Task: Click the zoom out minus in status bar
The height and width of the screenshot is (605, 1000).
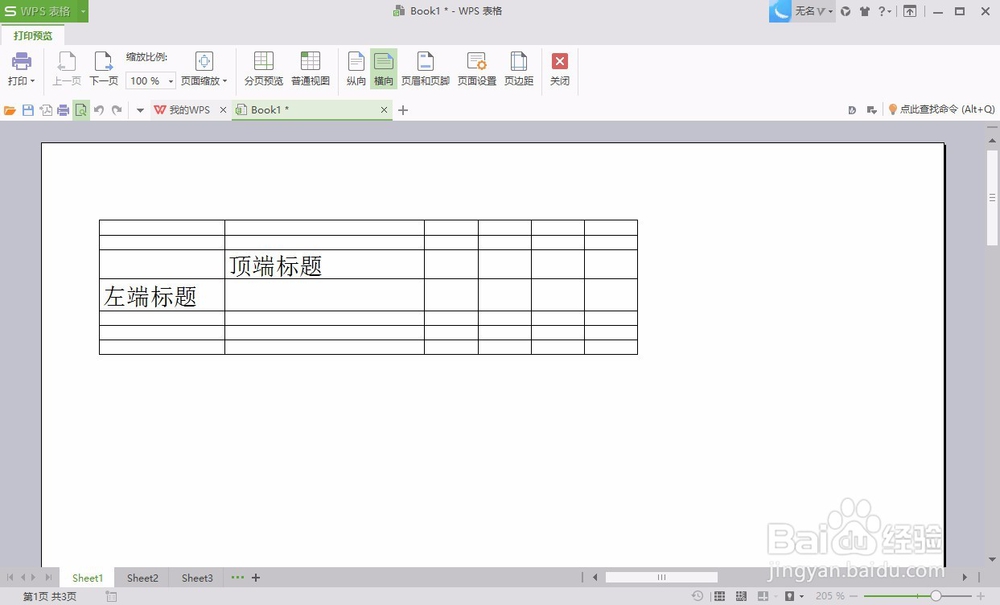Action: (853, 596)
